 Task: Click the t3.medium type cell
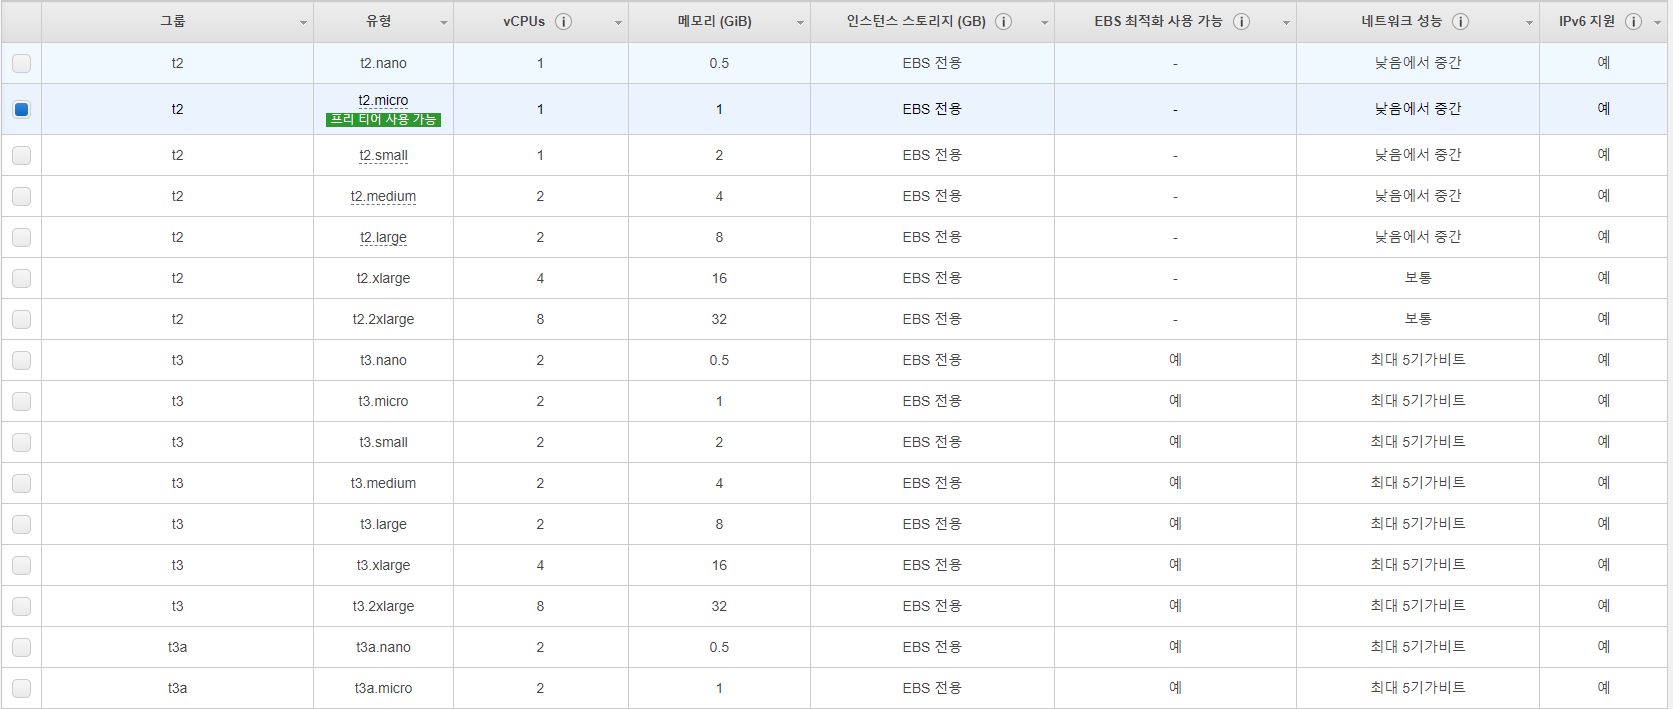383,483
